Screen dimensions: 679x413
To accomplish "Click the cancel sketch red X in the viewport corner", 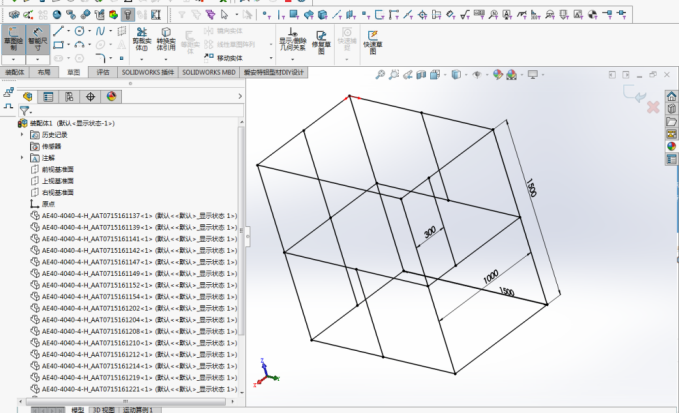I will (654, 106).
